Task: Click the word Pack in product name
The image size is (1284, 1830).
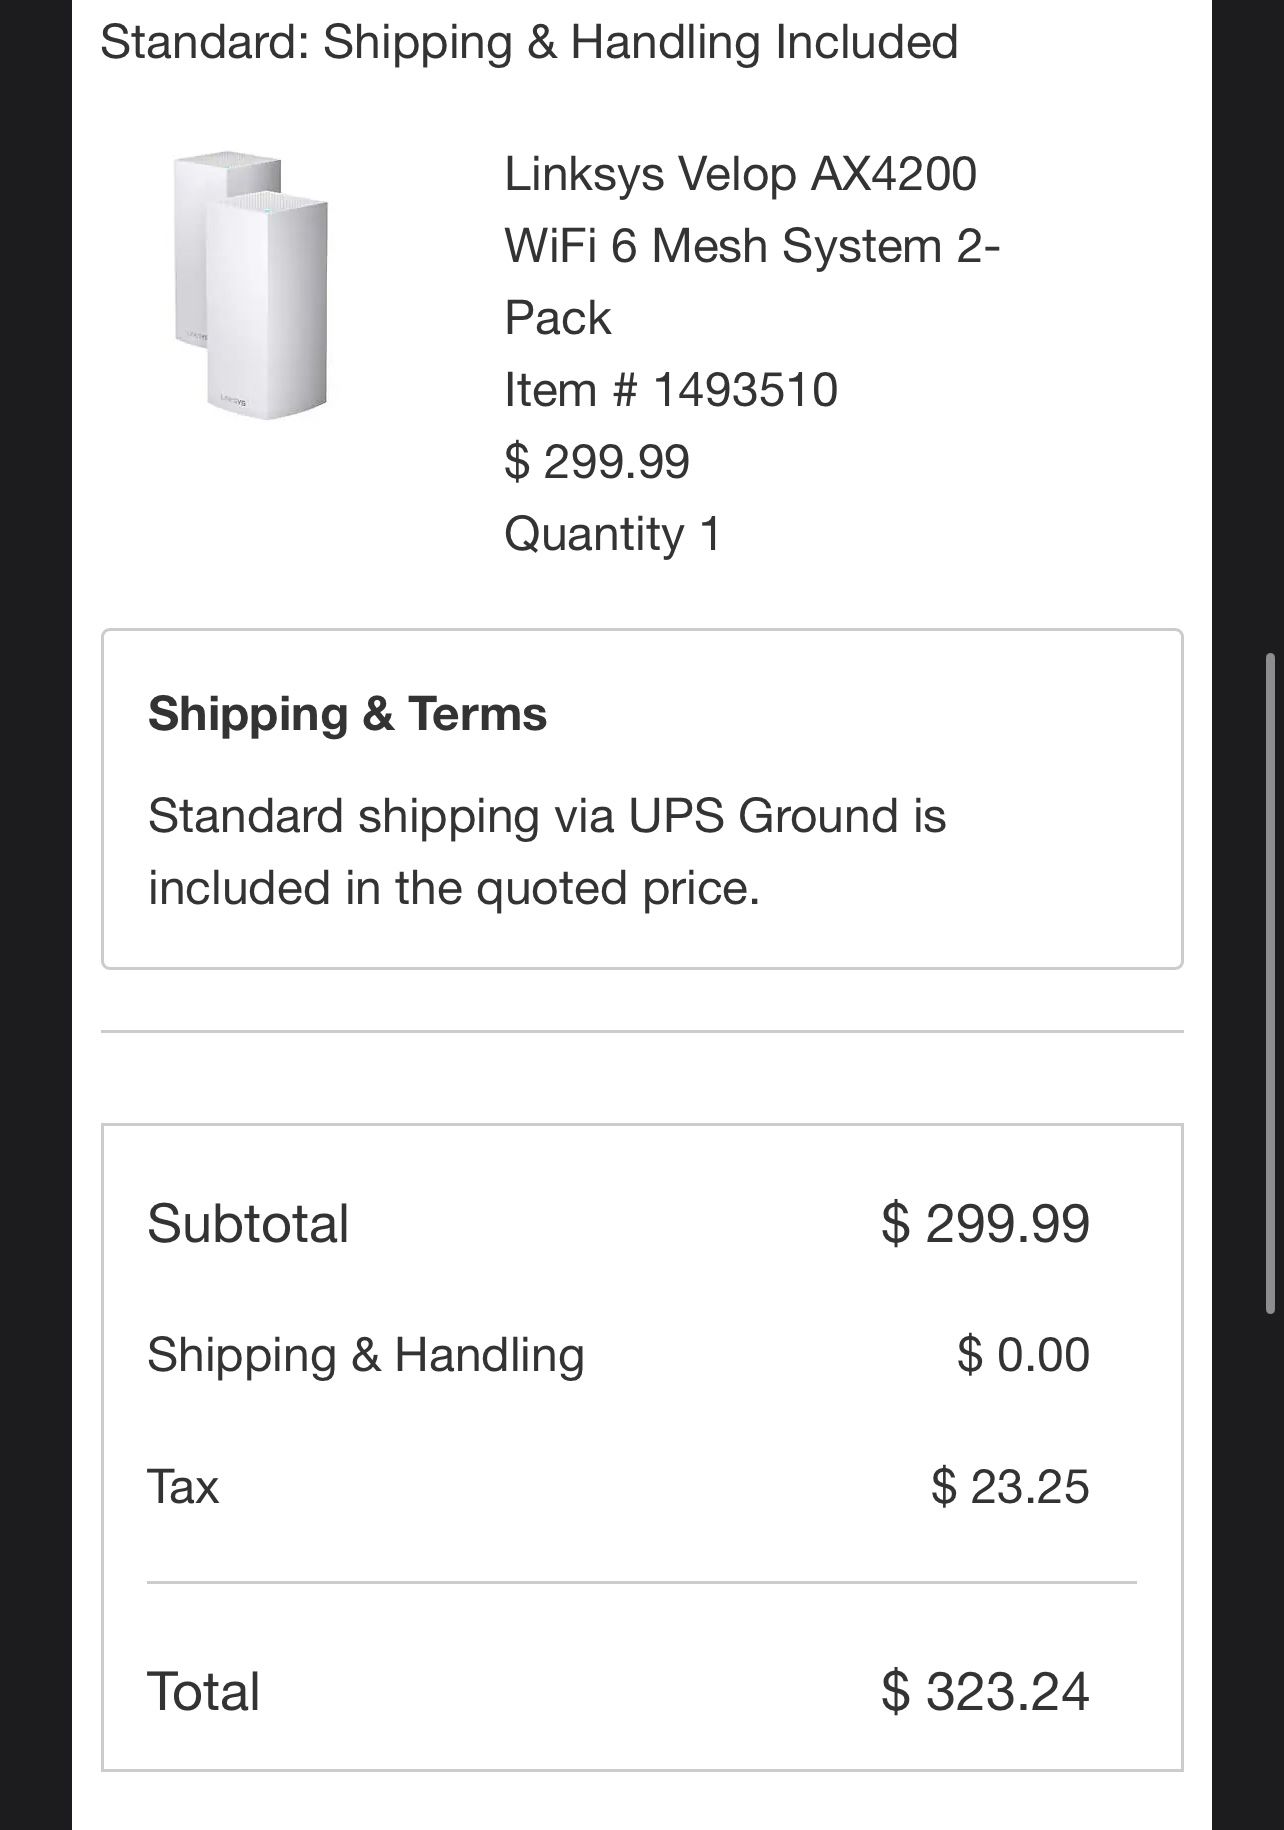Action: 557,318
